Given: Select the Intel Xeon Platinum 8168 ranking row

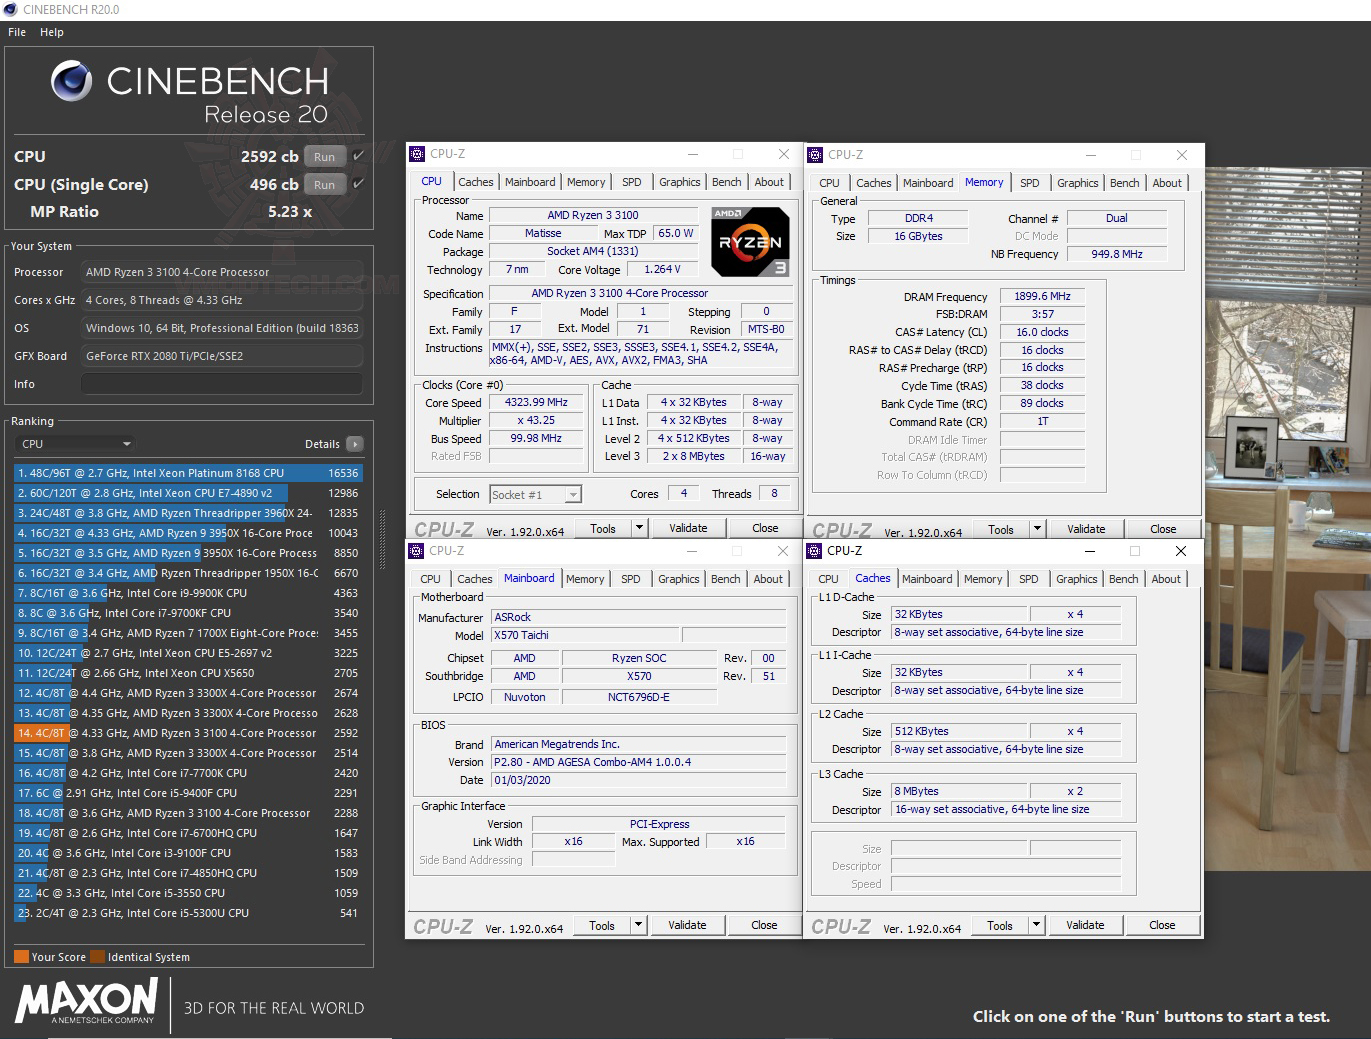Looking at the screenshot, I should coord(188,473).
